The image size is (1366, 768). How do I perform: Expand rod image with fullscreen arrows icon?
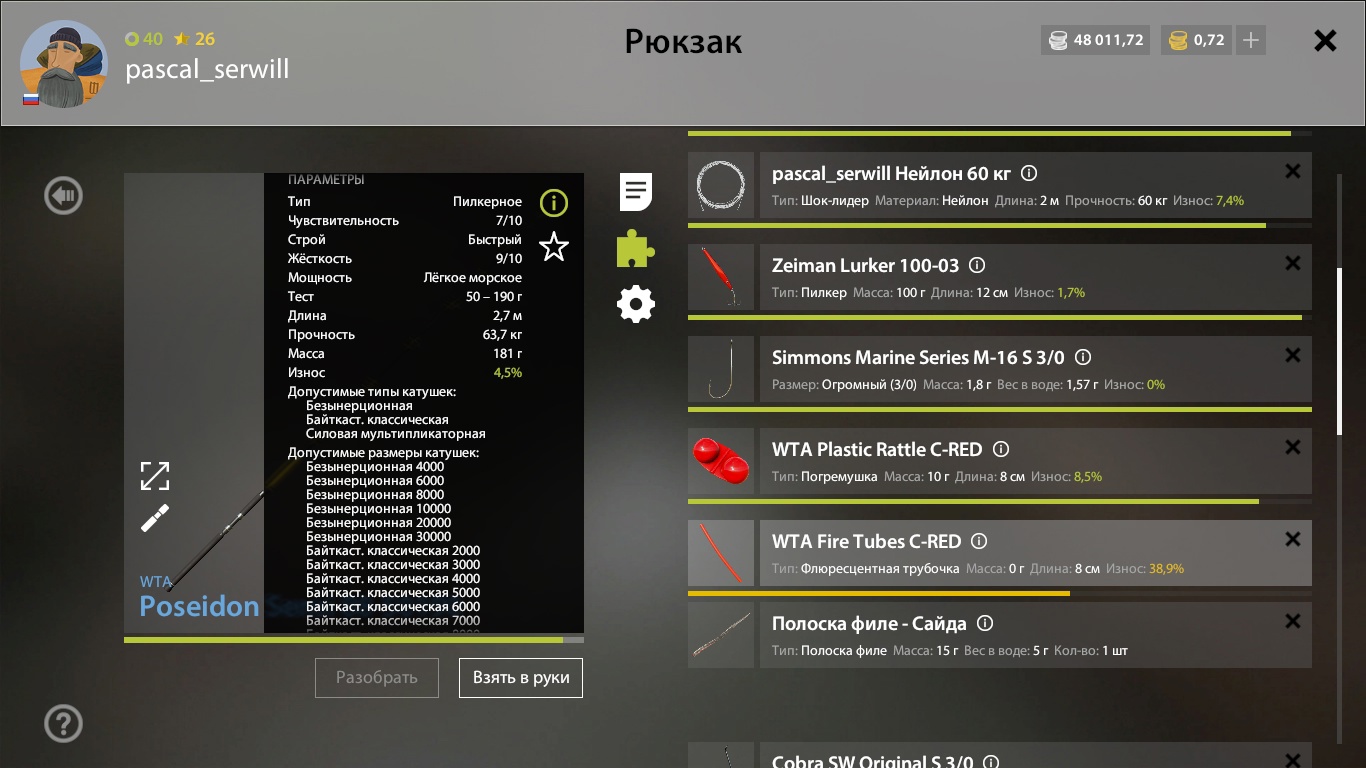point(155,476)
